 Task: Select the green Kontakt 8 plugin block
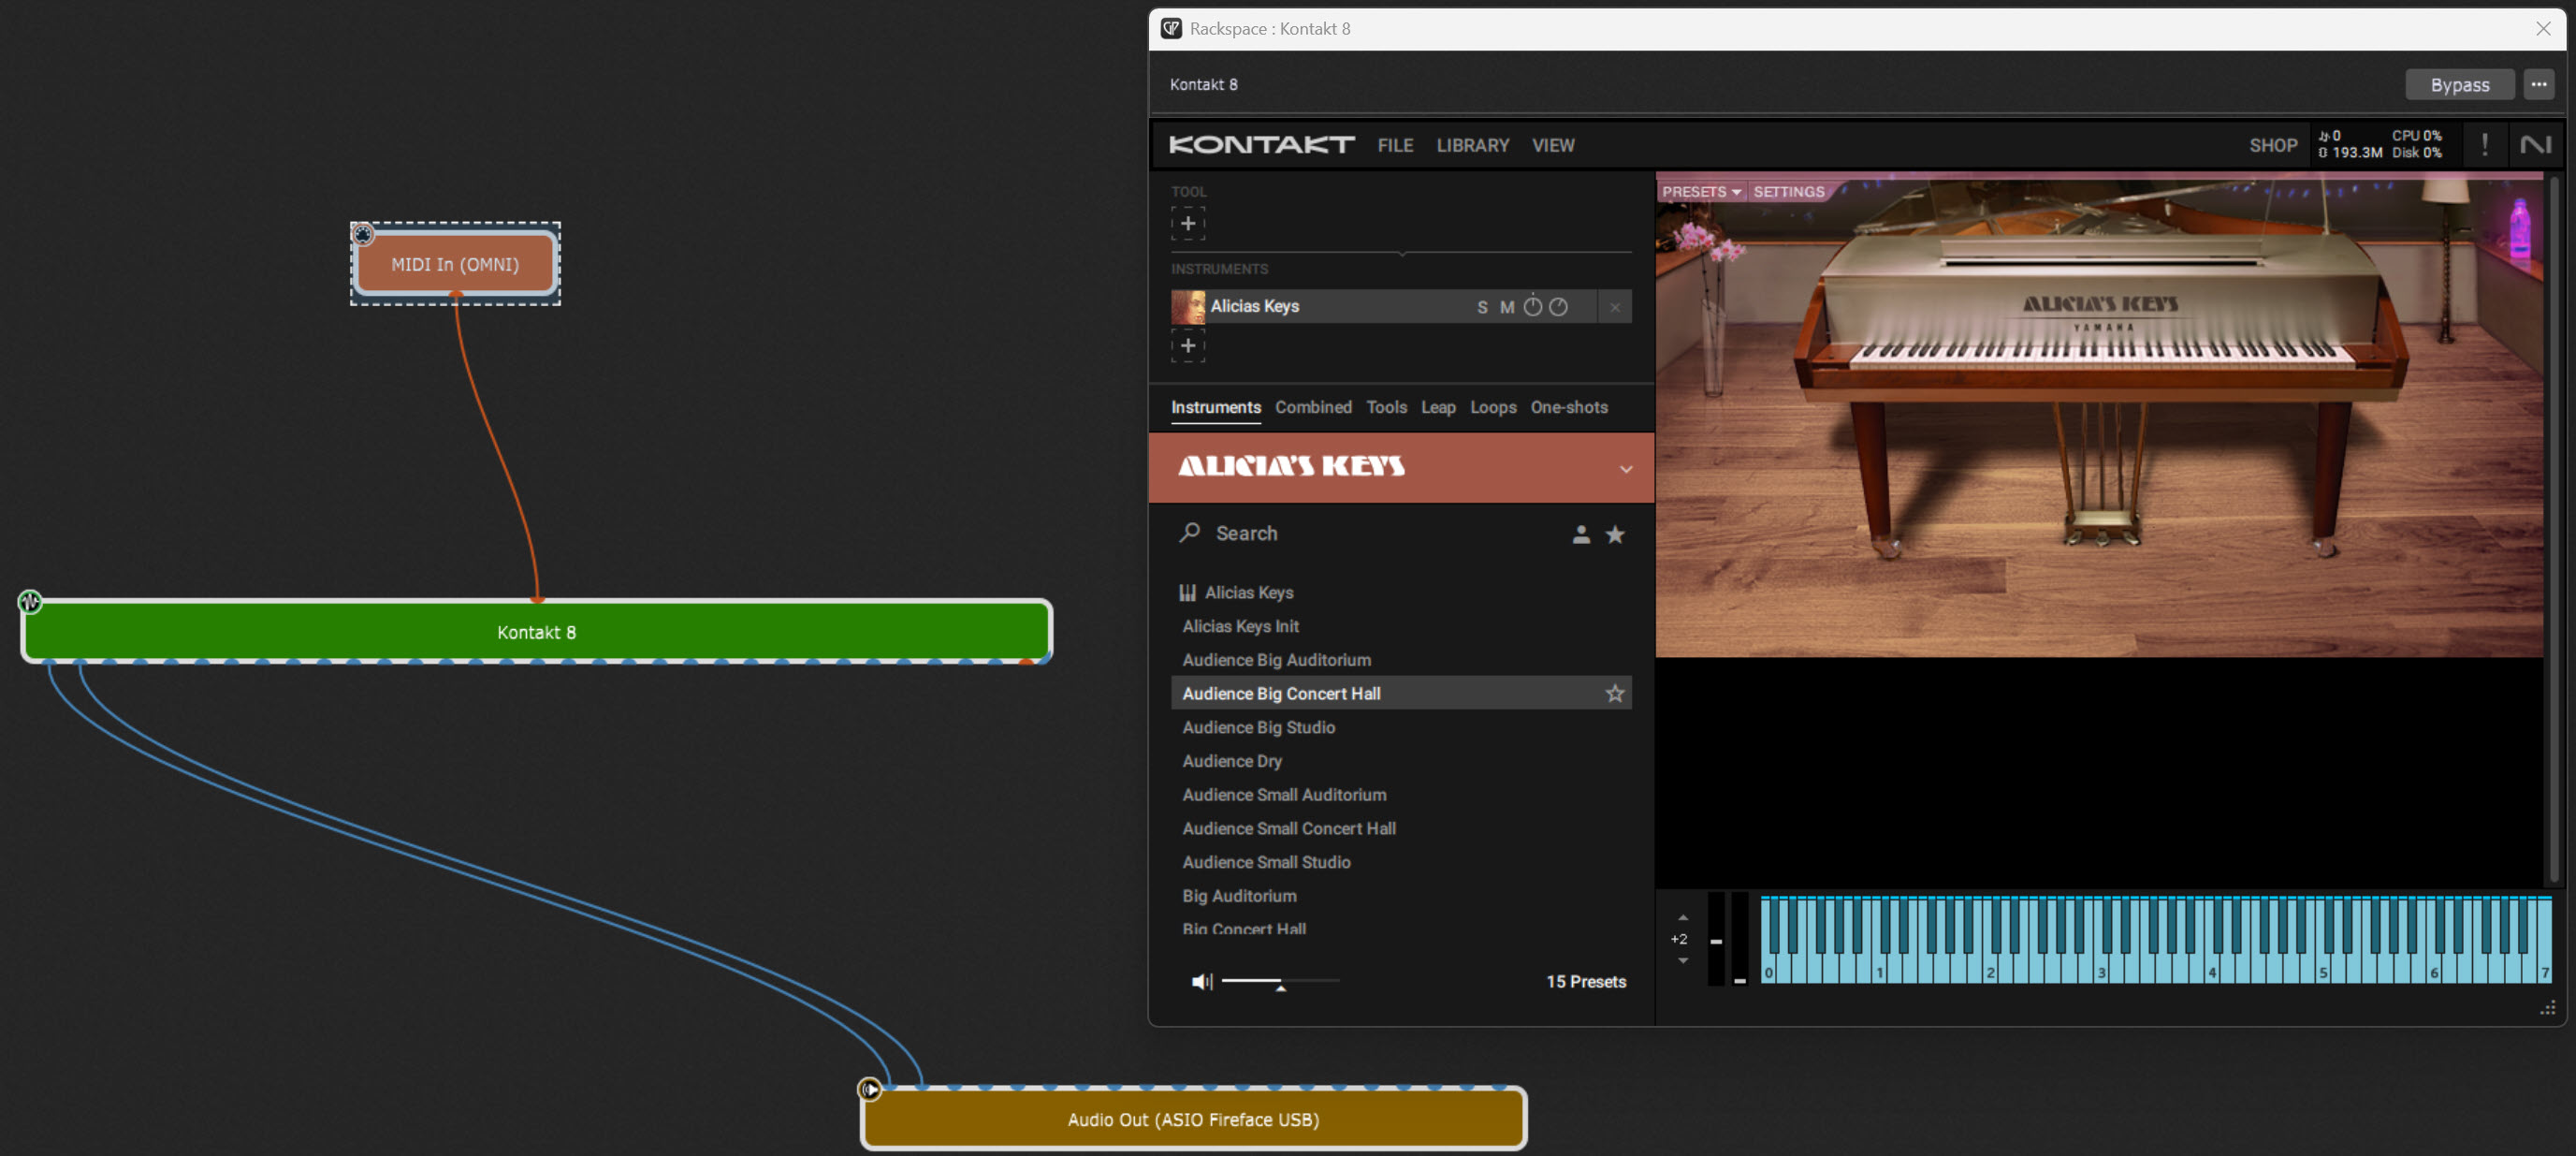coord(536,632)
